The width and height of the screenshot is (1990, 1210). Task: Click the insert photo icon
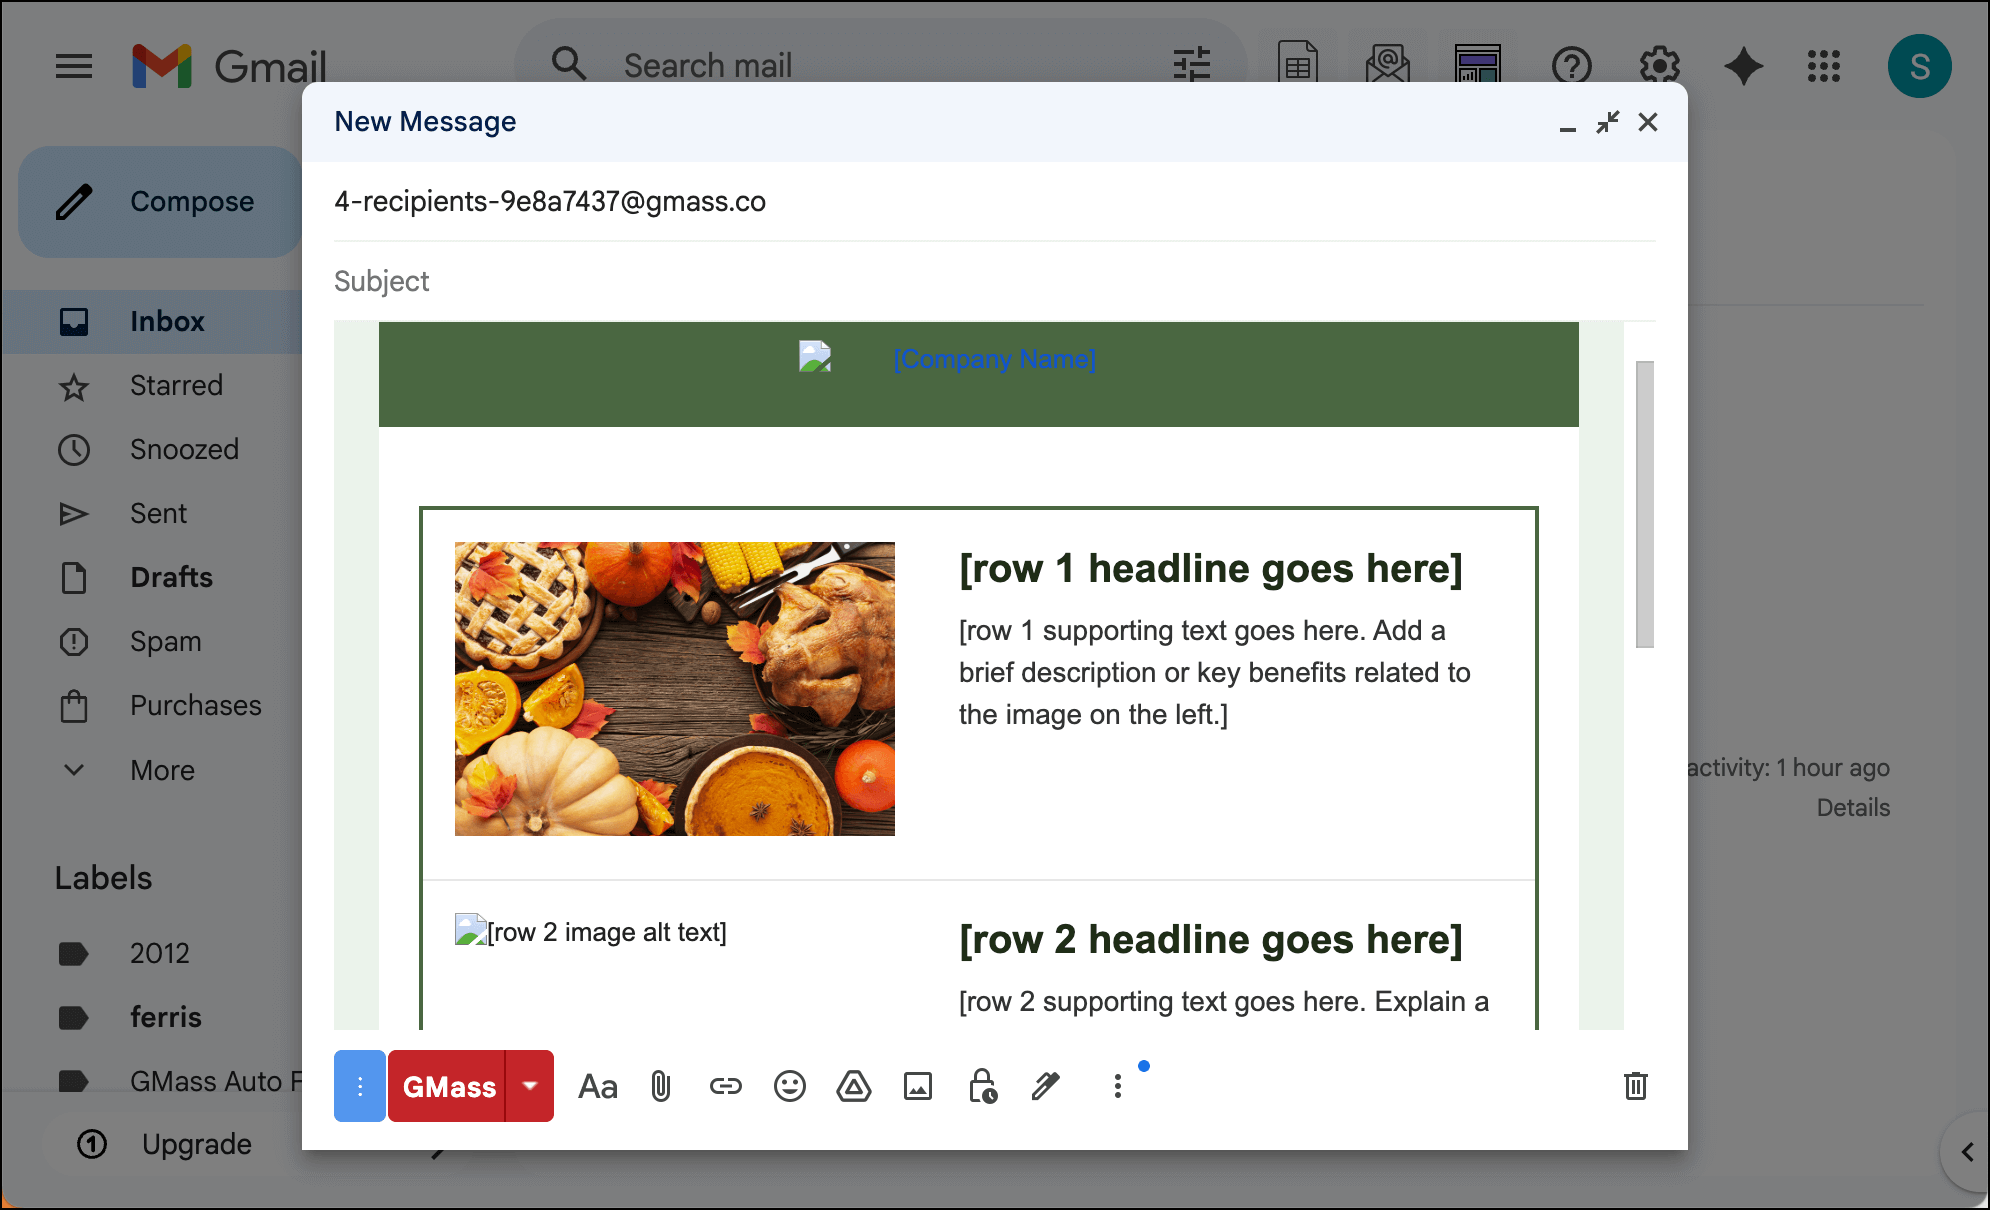click(x=917, y=1086)
